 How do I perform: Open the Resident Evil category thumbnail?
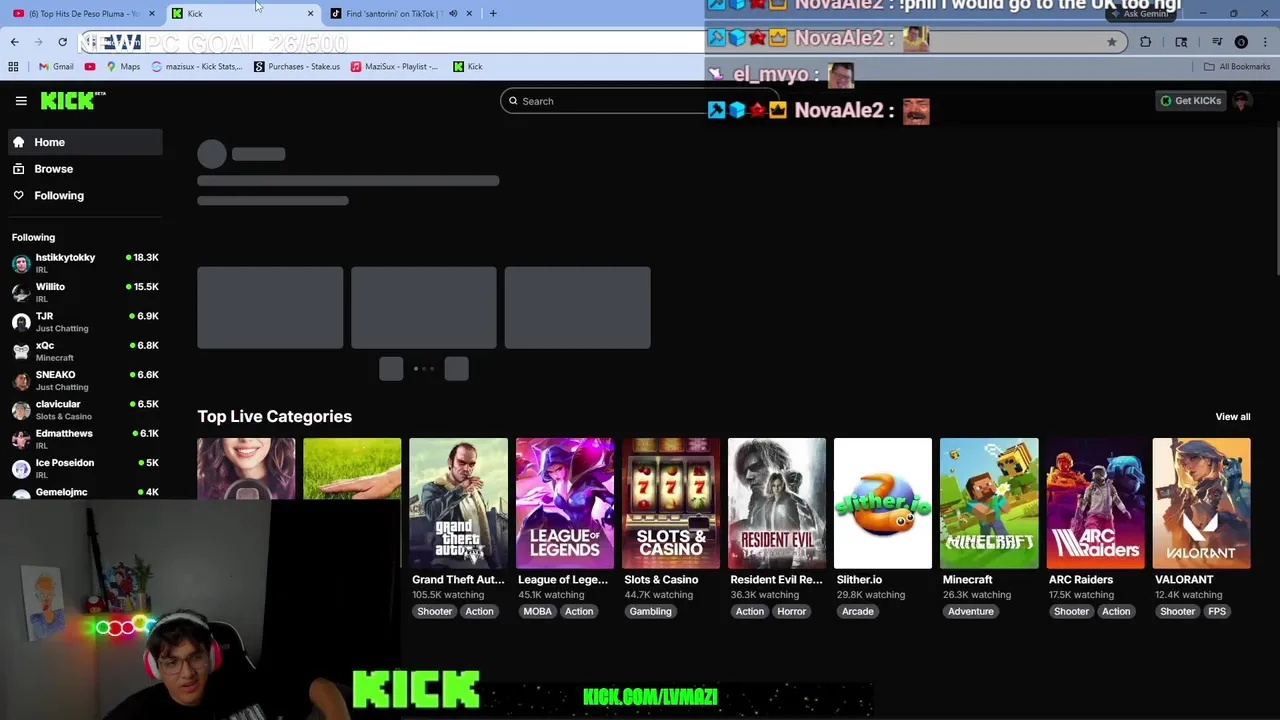[777, 503]
